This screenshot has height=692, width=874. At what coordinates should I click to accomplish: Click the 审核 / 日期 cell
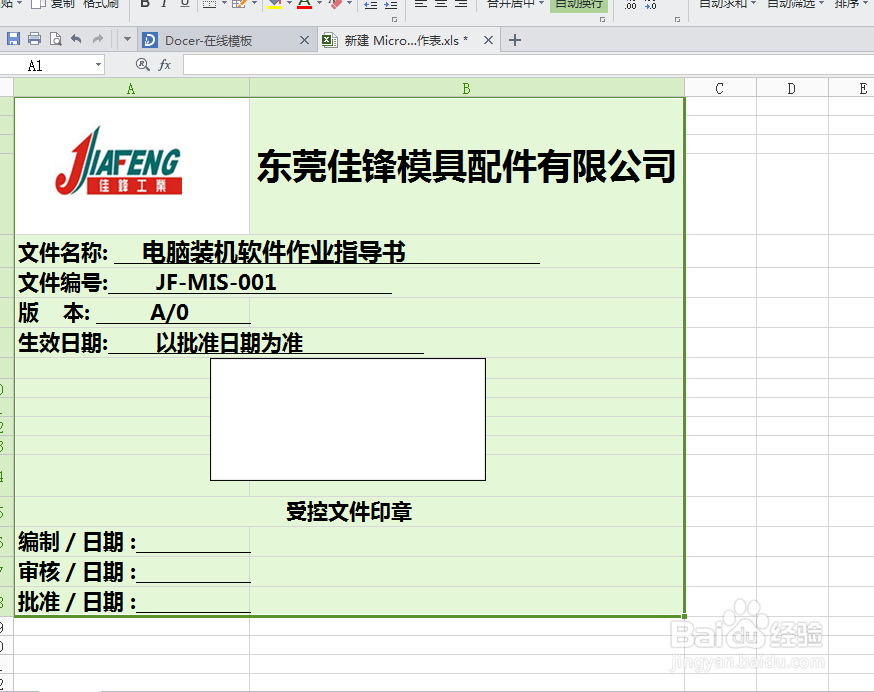[x=132, y=572]
